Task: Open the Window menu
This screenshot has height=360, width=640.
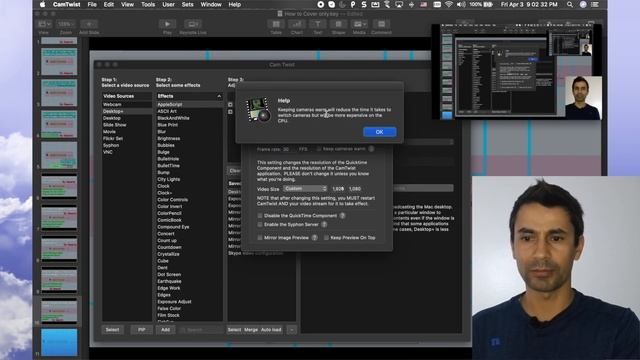Action: (x=211, y=4)
